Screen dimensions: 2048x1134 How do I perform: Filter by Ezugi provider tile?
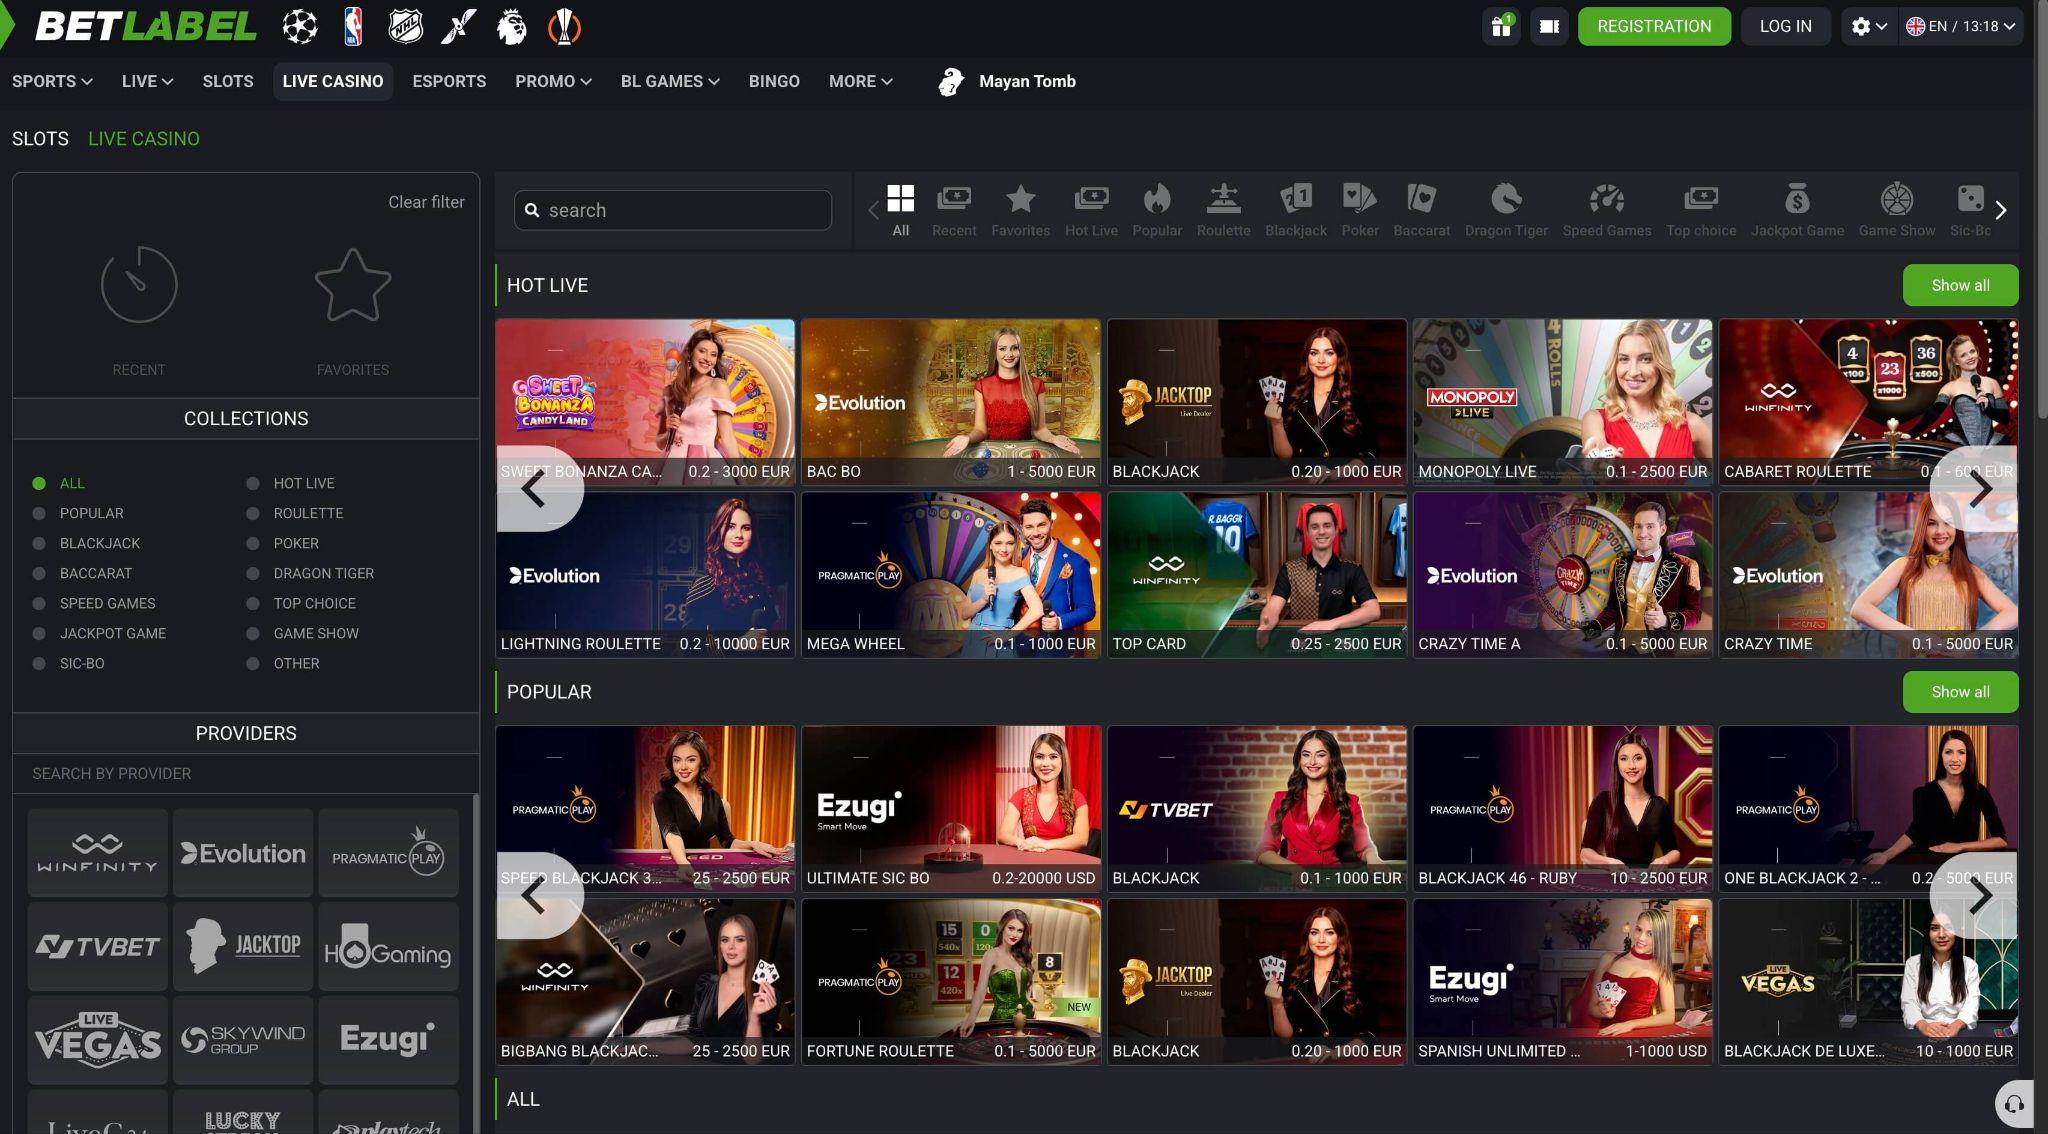(388, 1040)
